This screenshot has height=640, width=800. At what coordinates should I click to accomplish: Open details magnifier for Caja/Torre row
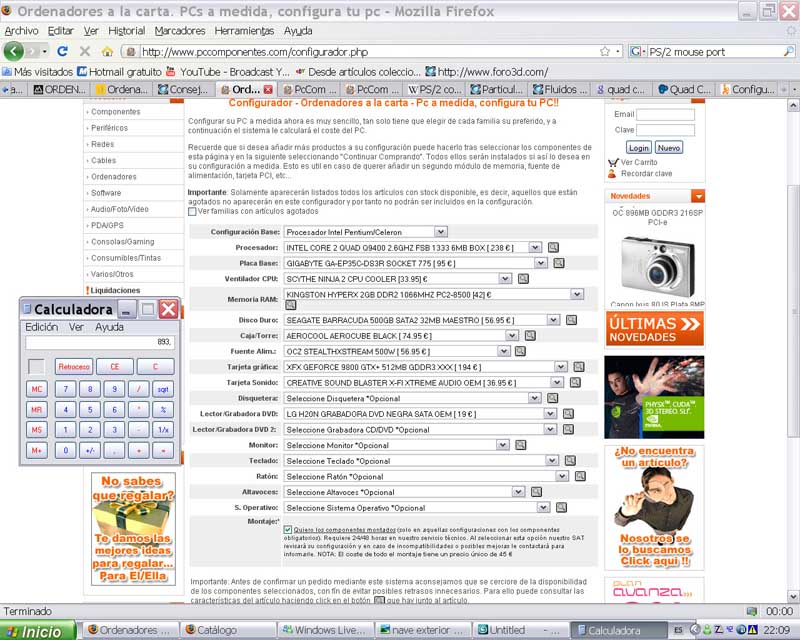point(530,335)
